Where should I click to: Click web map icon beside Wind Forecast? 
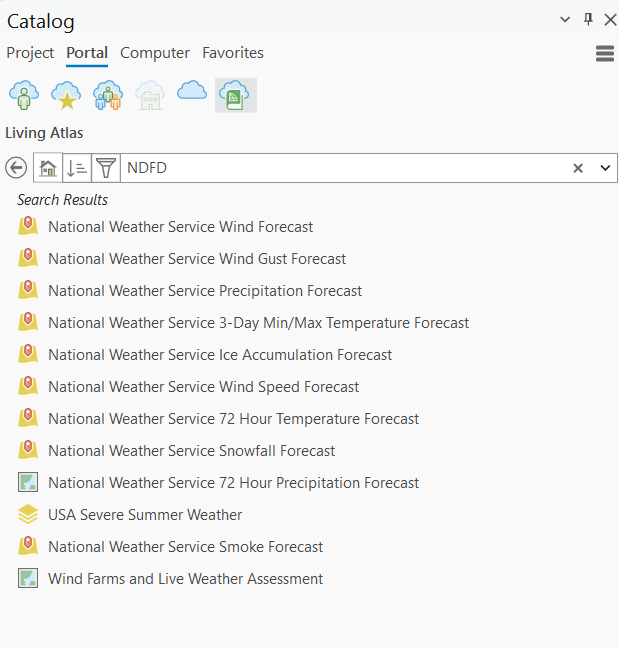click(28, 226)
